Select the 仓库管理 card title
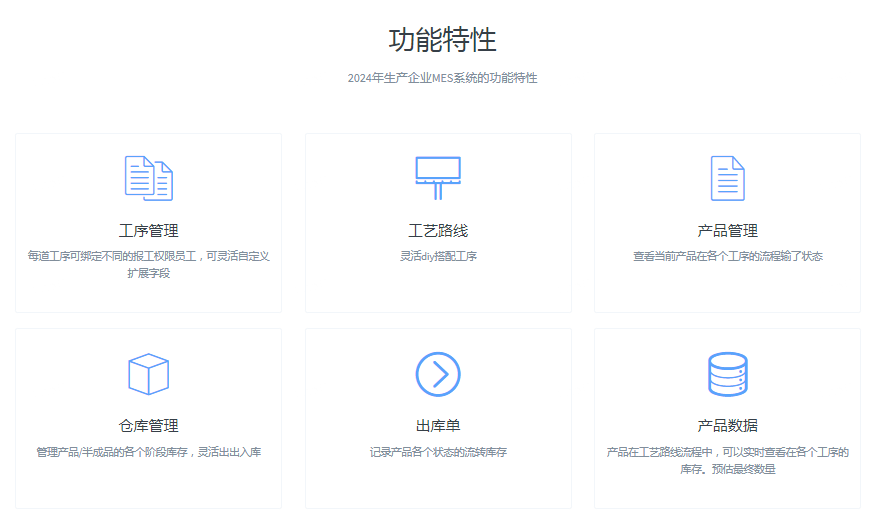Screen dimensions: 872x523 (148, 426)
